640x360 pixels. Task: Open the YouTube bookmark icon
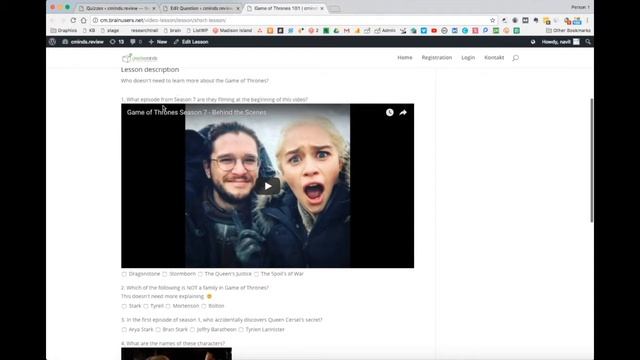[x=434, y=31]
